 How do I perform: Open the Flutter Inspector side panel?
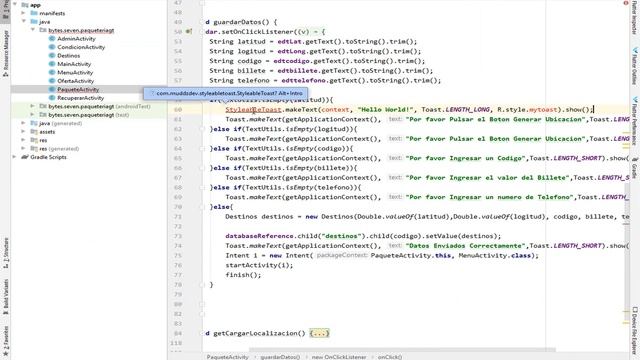pyautogui.click(x=635, y=18)
